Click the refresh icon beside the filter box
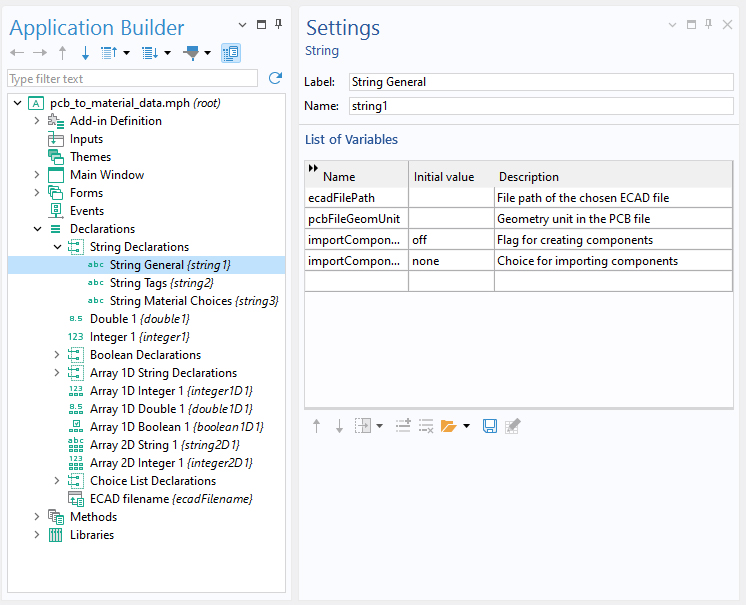746x605 pixels. (x=275, y=78)
